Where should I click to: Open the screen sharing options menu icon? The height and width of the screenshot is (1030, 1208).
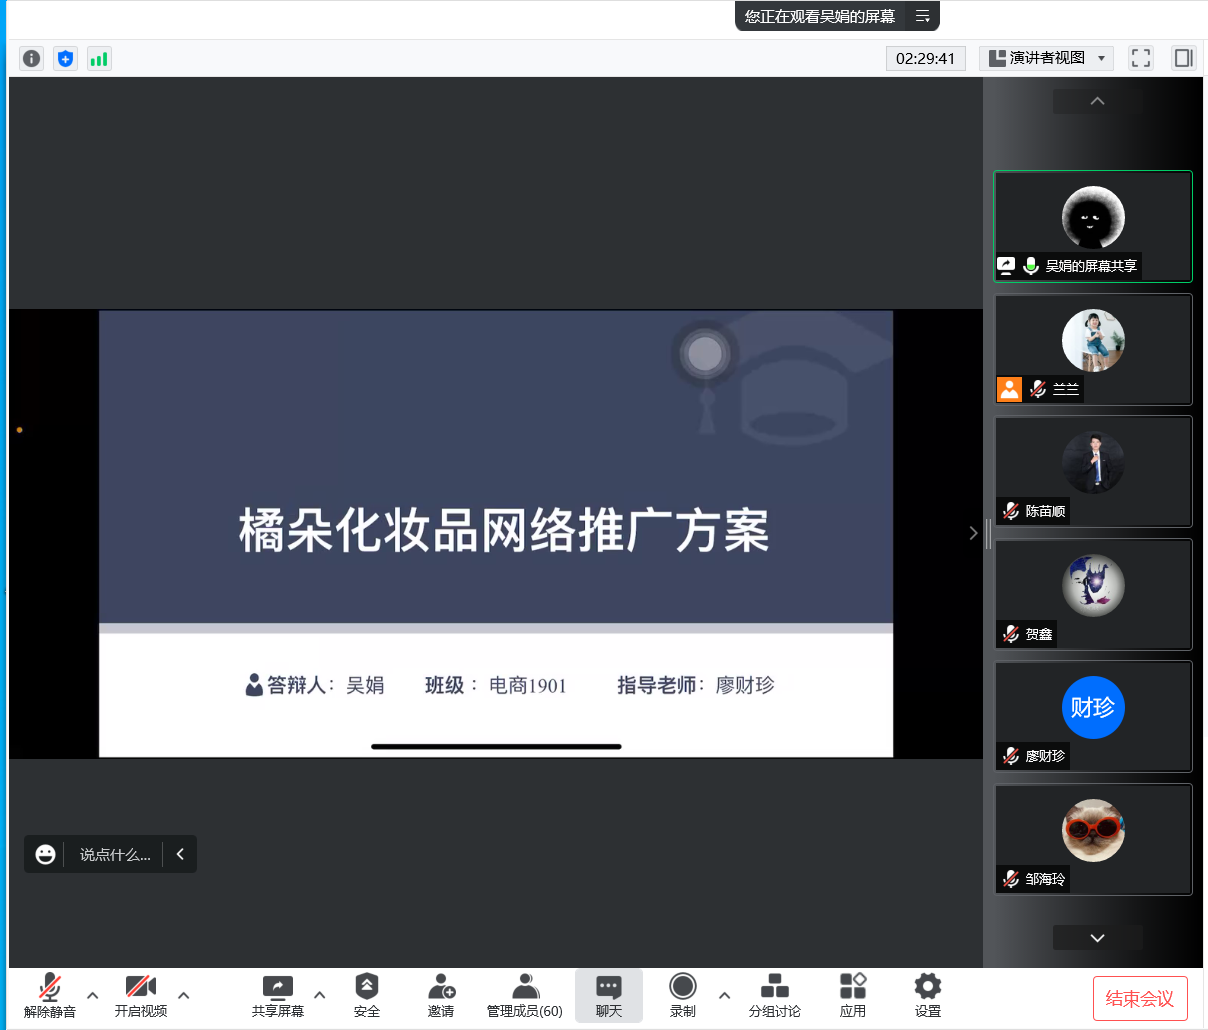point(922,16)
